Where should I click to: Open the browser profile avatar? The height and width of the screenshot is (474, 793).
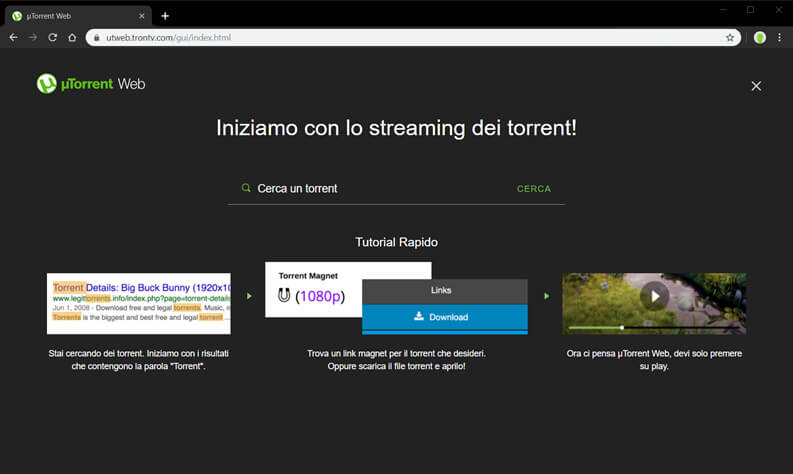point(760,37)
